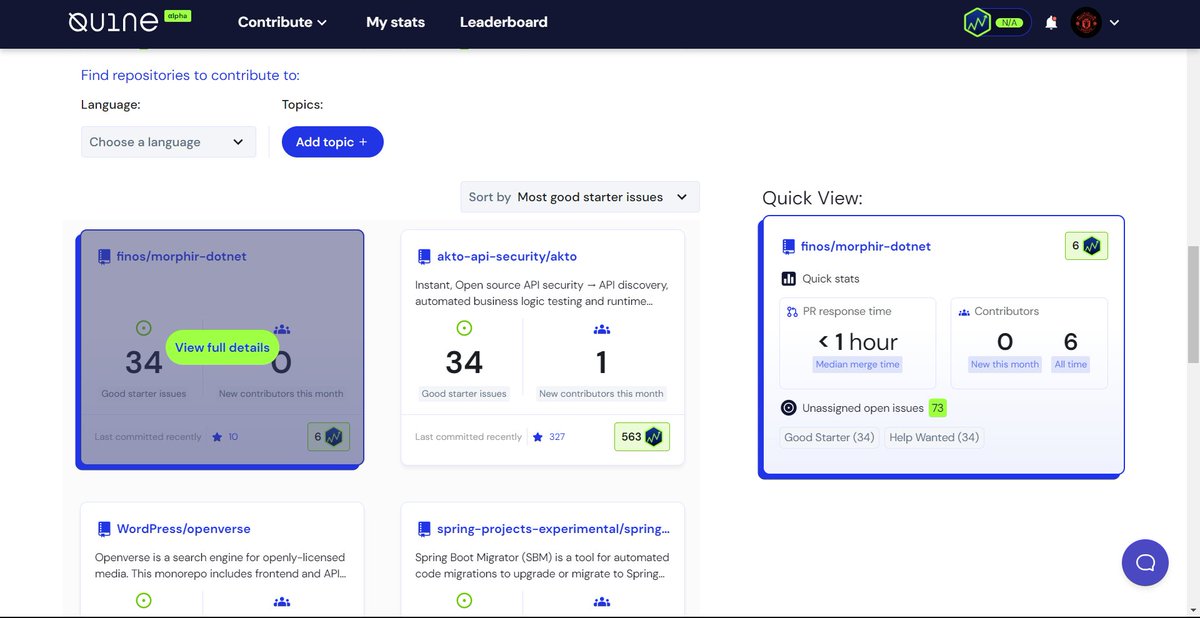Click star icon with 327 on akto card
1200x618 pixels.
tap(538, 437)
